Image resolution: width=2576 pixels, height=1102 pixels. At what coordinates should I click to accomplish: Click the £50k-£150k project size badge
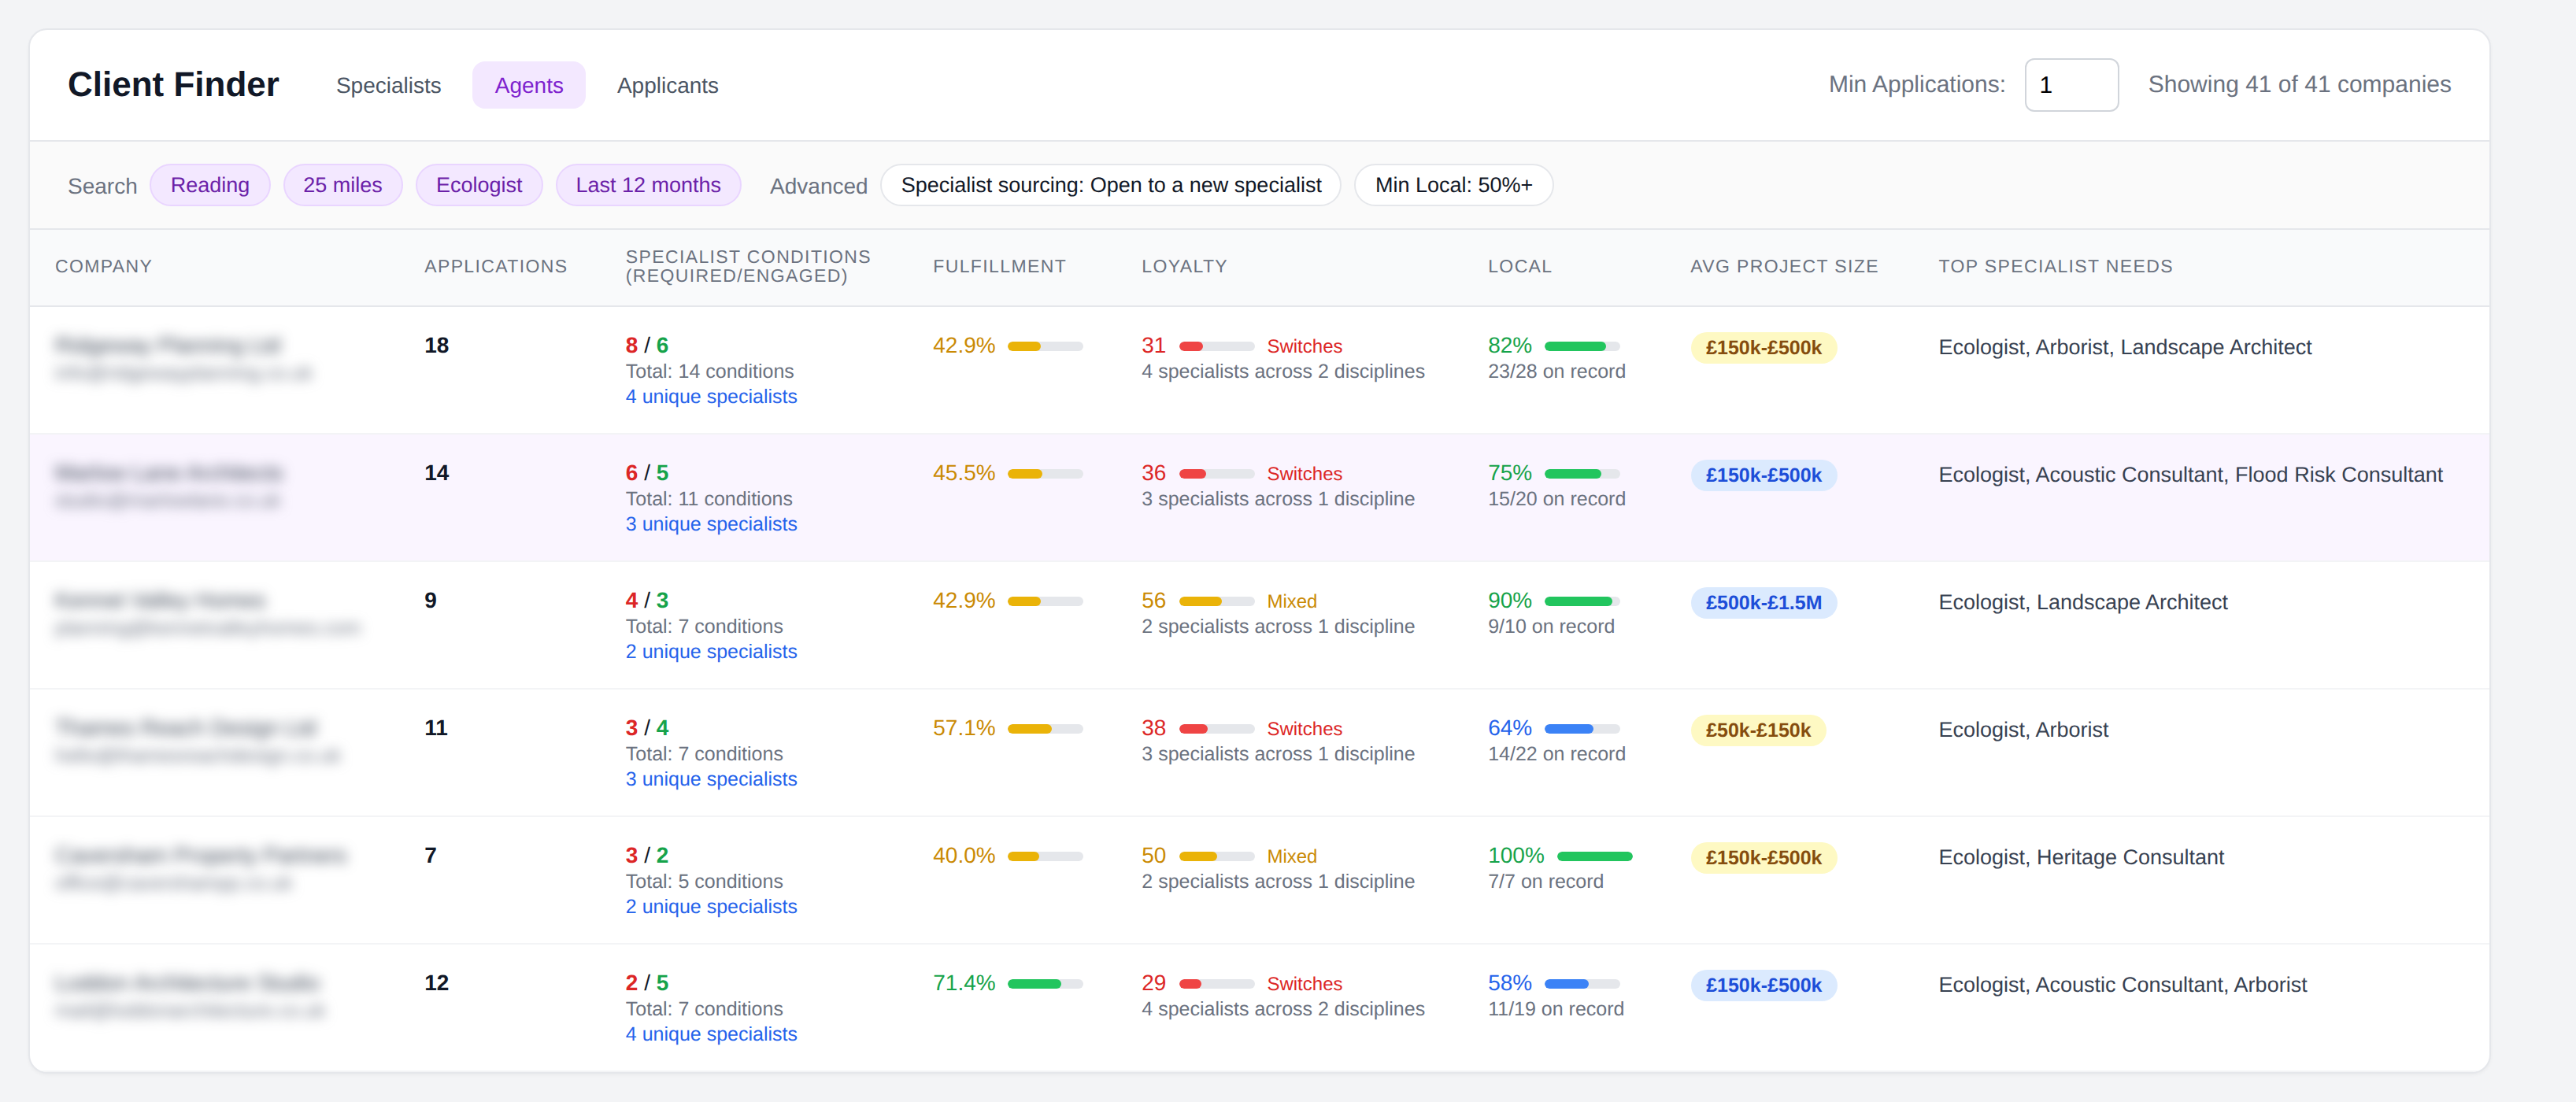(1758, 730)
